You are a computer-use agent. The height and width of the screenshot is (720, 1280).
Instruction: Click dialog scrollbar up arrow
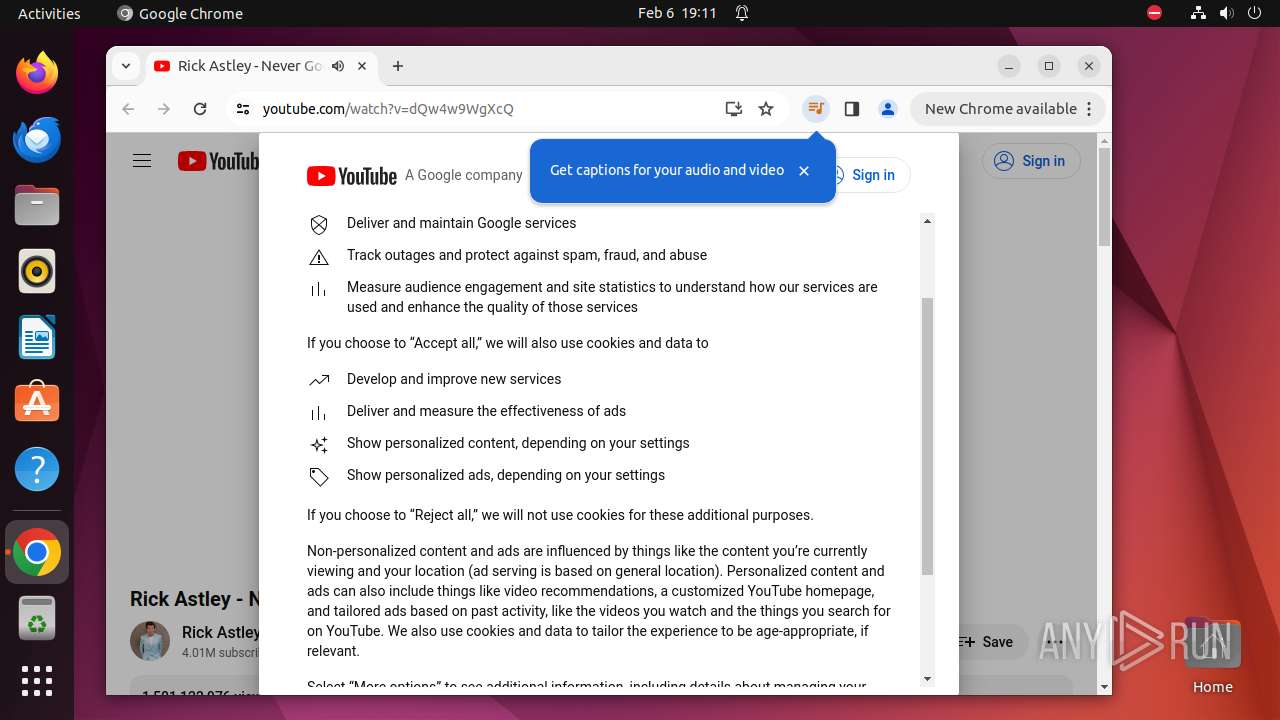point(927,221)
